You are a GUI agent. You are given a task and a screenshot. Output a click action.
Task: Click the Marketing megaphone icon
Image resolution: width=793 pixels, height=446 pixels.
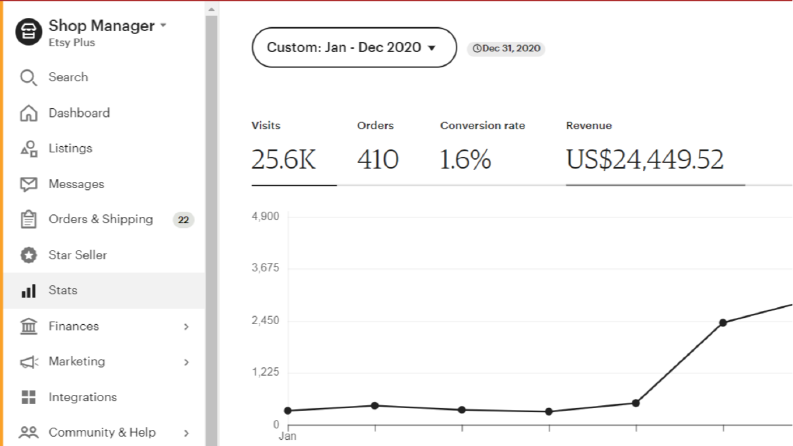(x=28, y=362)
